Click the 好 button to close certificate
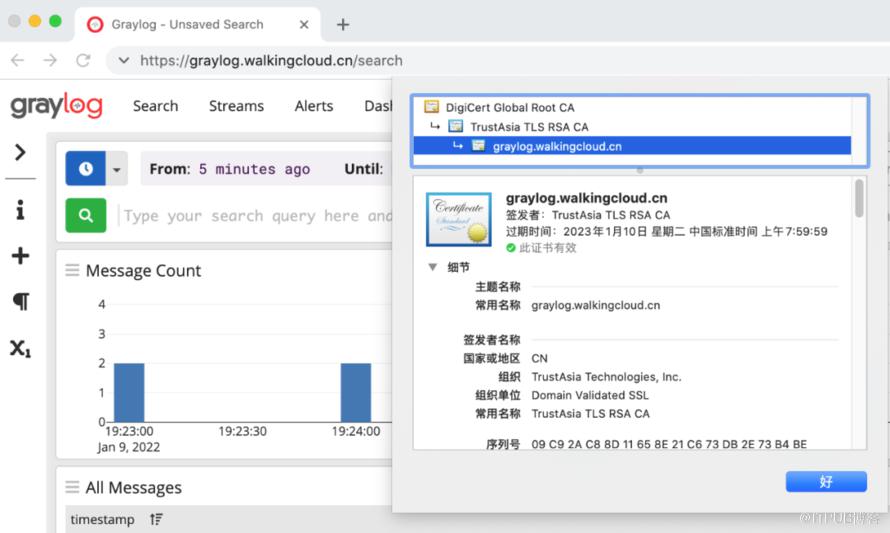This screenshot has width=890, height=533. [825, 481]
